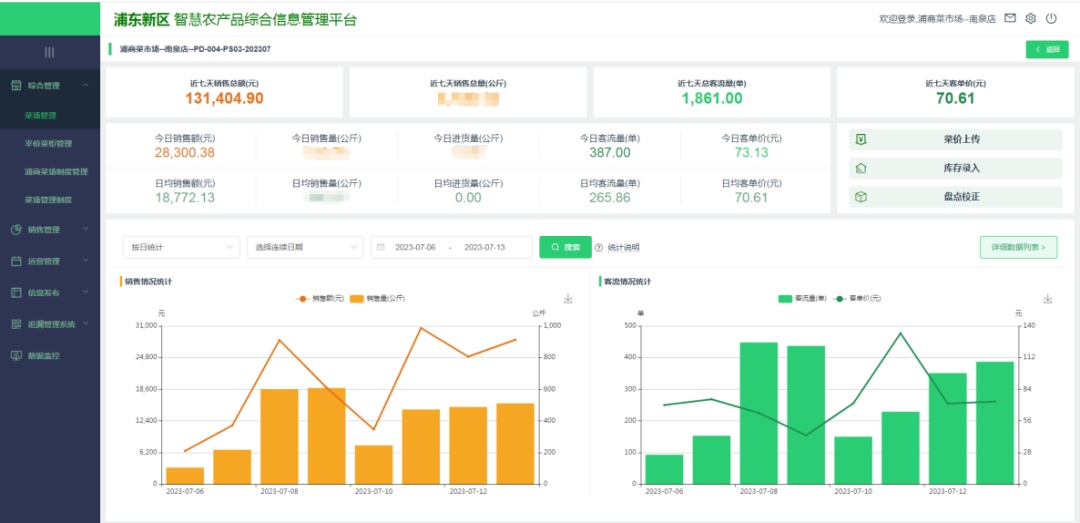The height and width of the screenshot is (523, 1080).
Task: Select 平价菜柜管理 in sidebar
Action: pyautogui.click(x=48, y=144)
